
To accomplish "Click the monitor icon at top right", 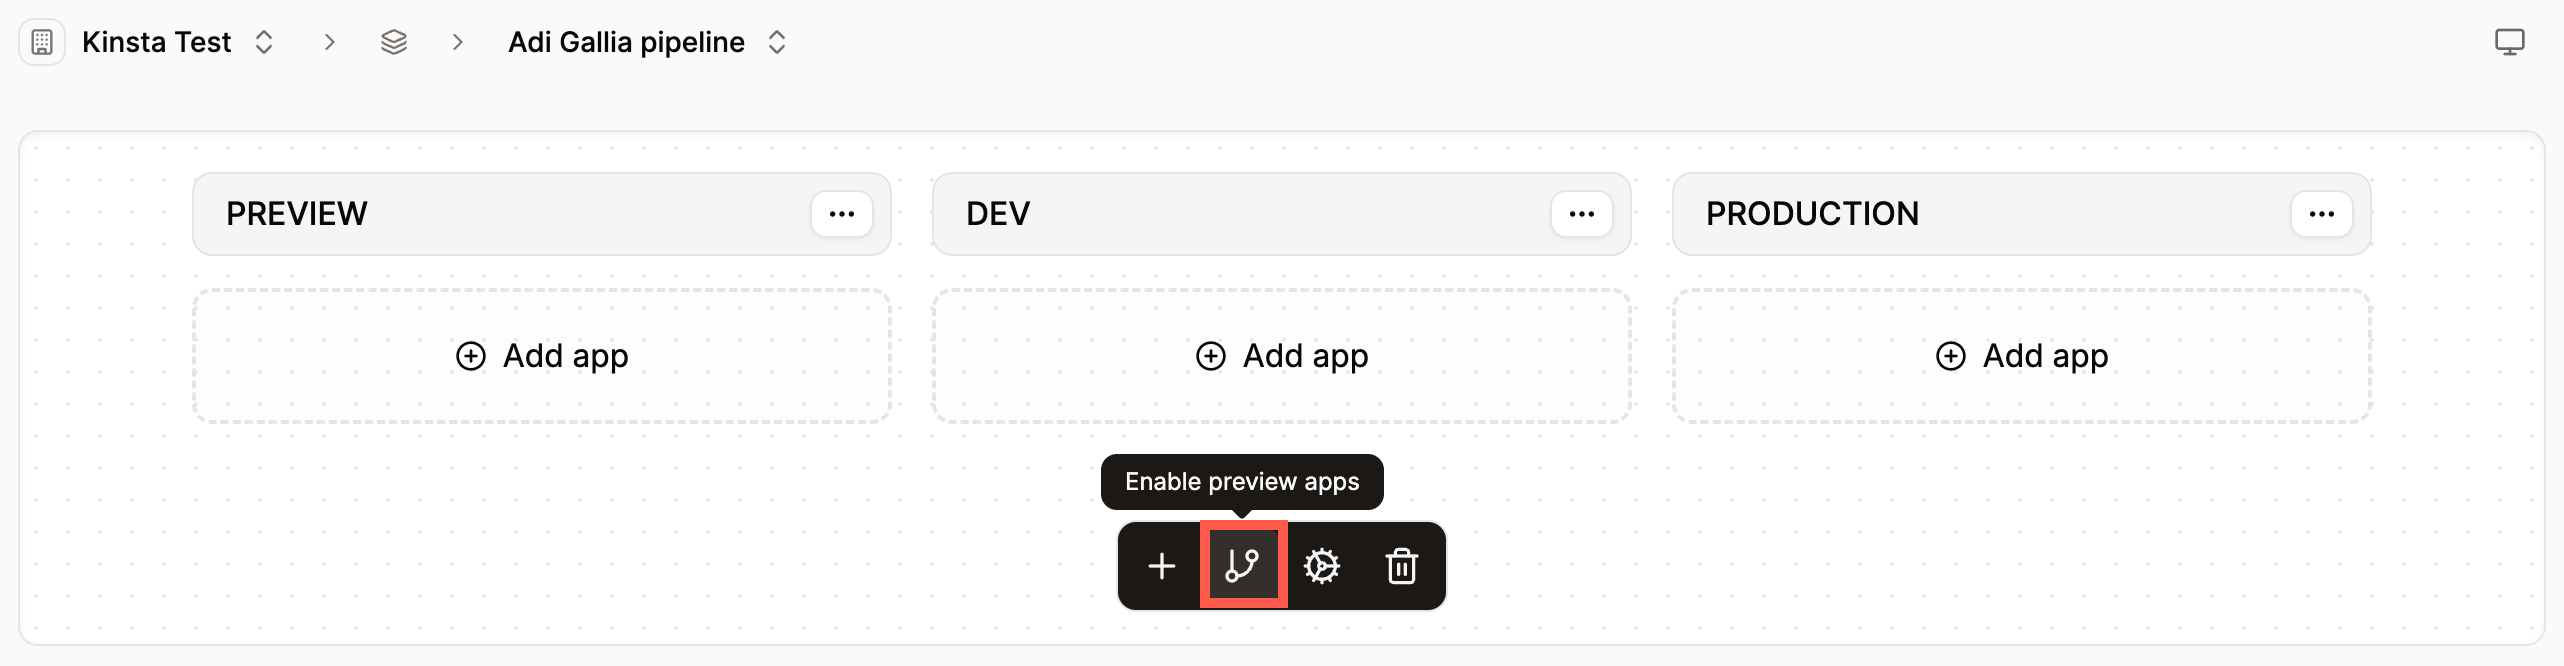I will (2511, 42).
